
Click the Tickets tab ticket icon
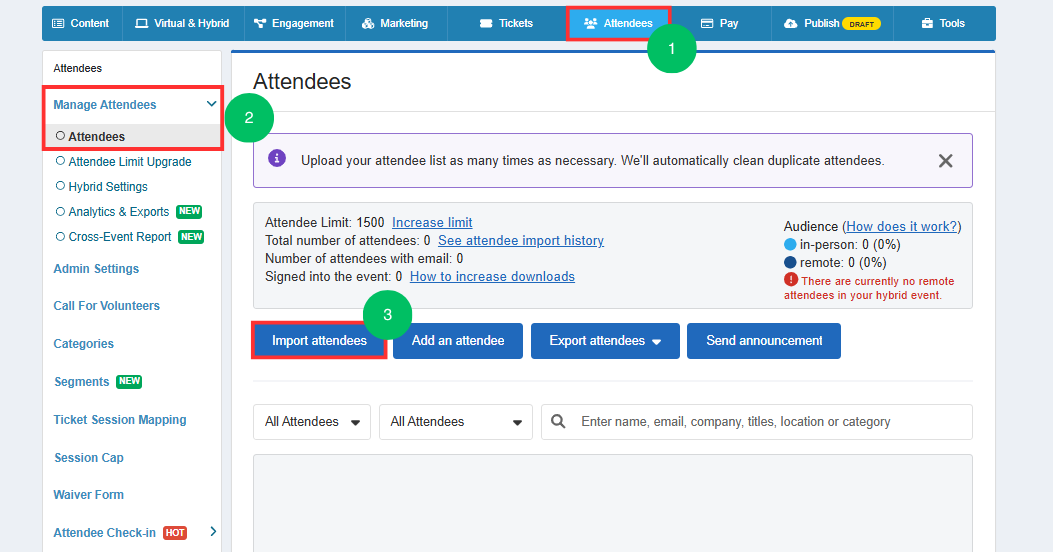486,24
